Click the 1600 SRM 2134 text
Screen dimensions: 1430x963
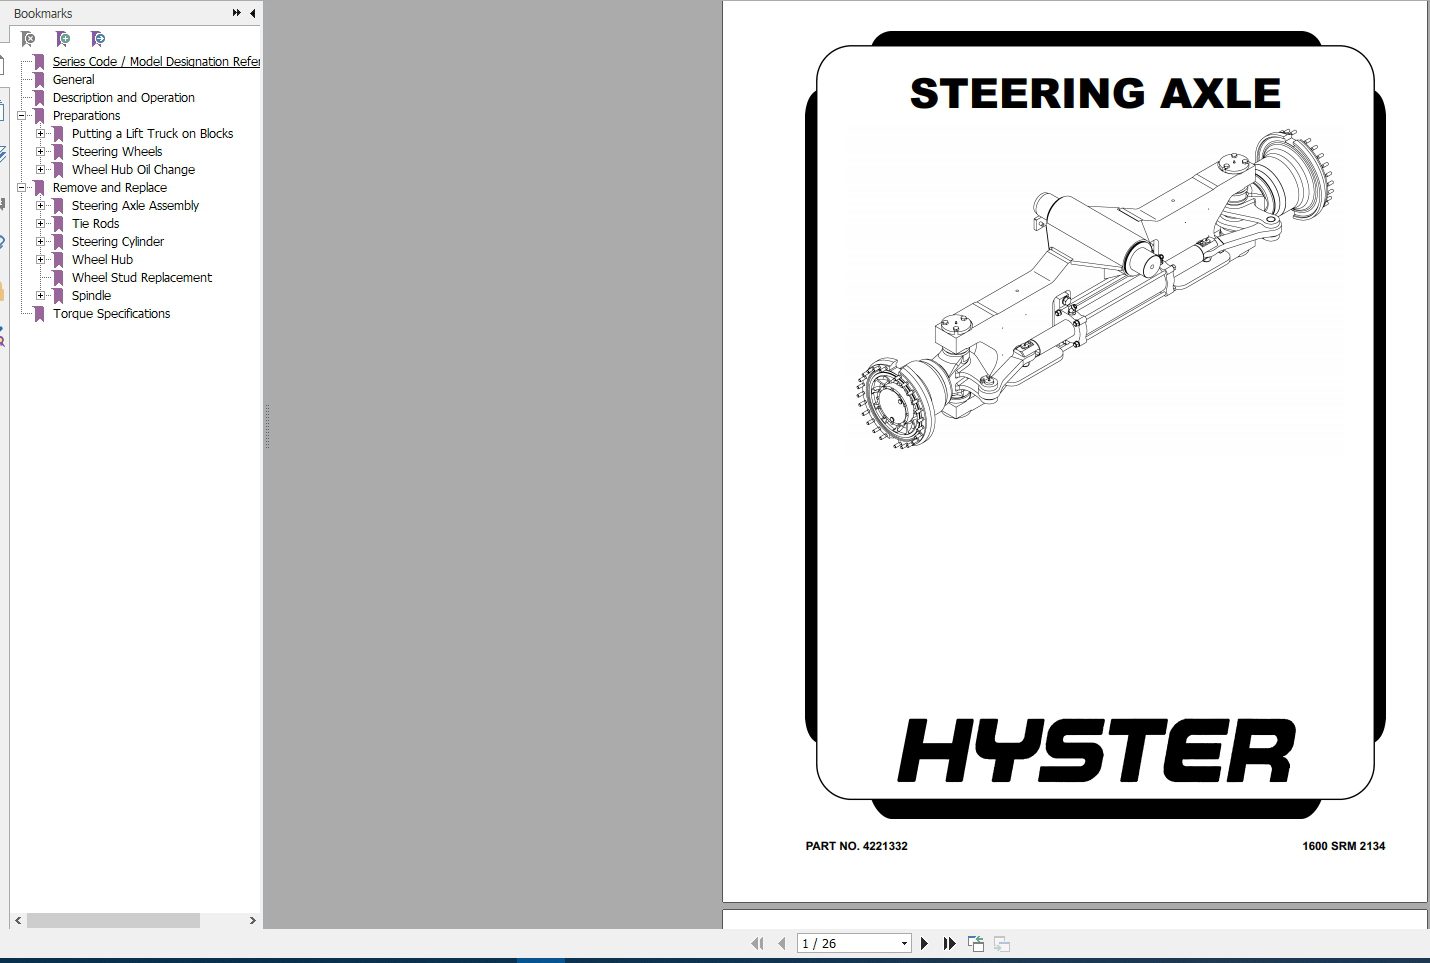(x=1343, y=846)
